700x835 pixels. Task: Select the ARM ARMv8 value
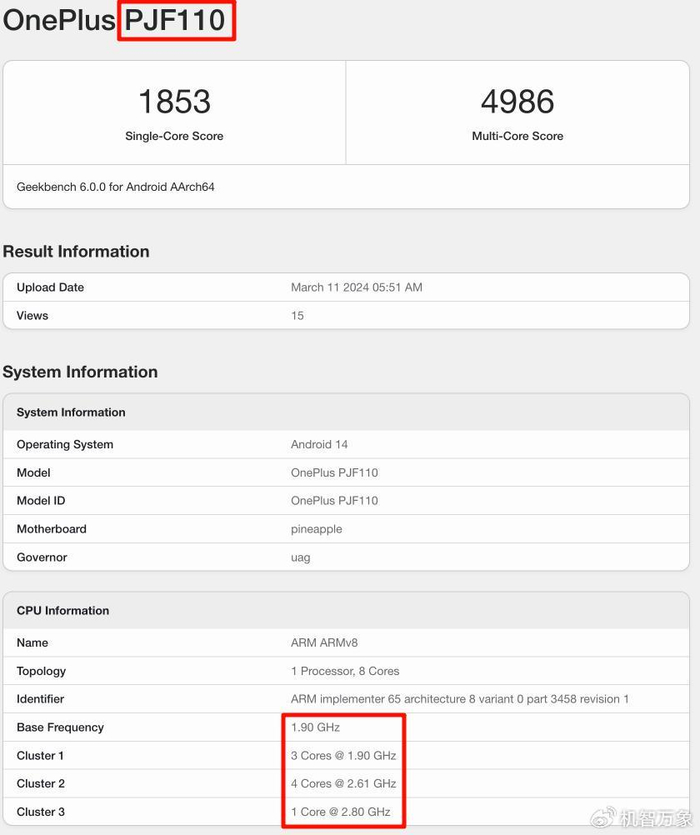tap(324, 643)
